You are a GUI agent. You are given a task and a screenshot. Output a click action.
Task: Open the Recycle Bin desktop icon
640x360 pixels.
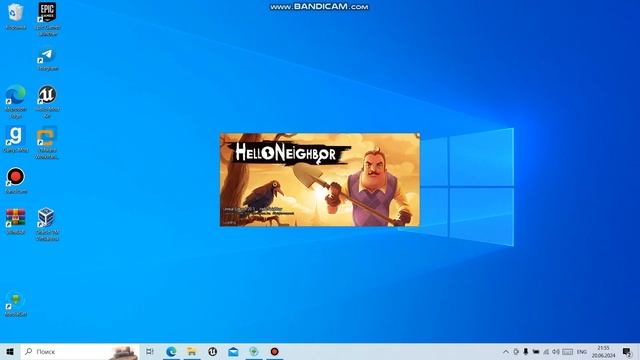pyautogui.click(x=16, y=16)
